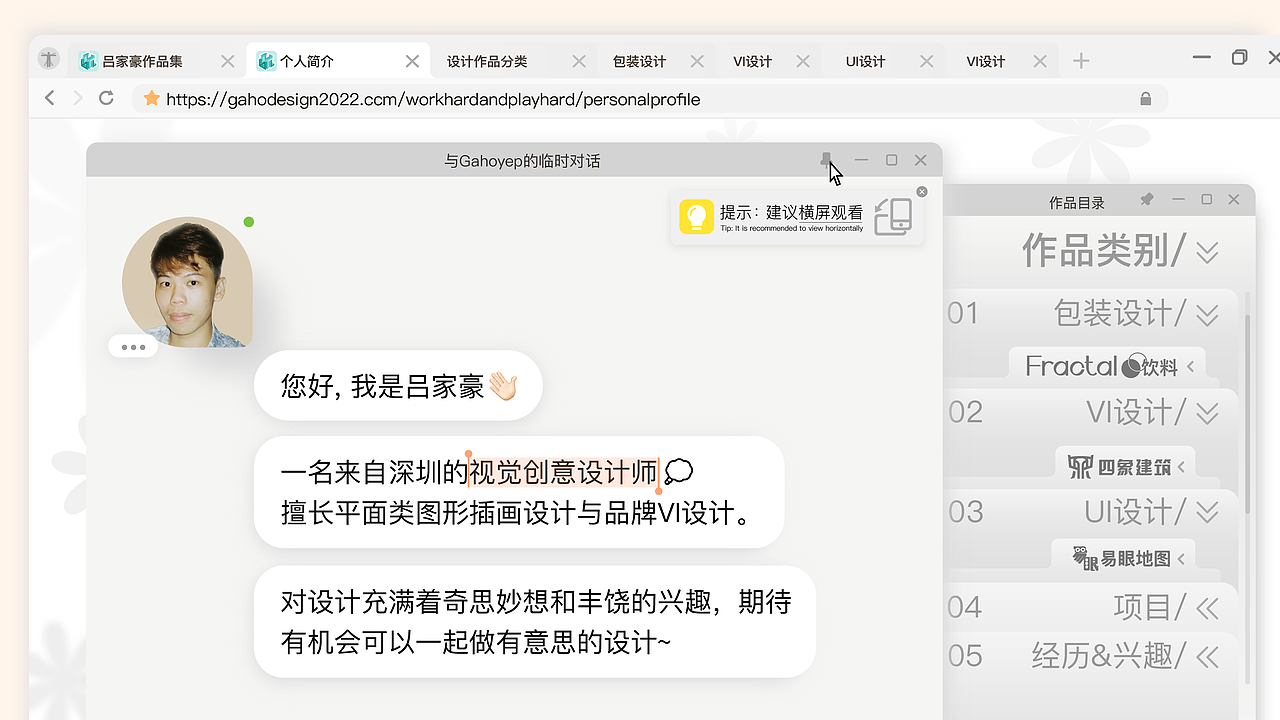Click the 作品目录 panel scrollbar
This screenshot has height=720, width=1280.
1247,413
